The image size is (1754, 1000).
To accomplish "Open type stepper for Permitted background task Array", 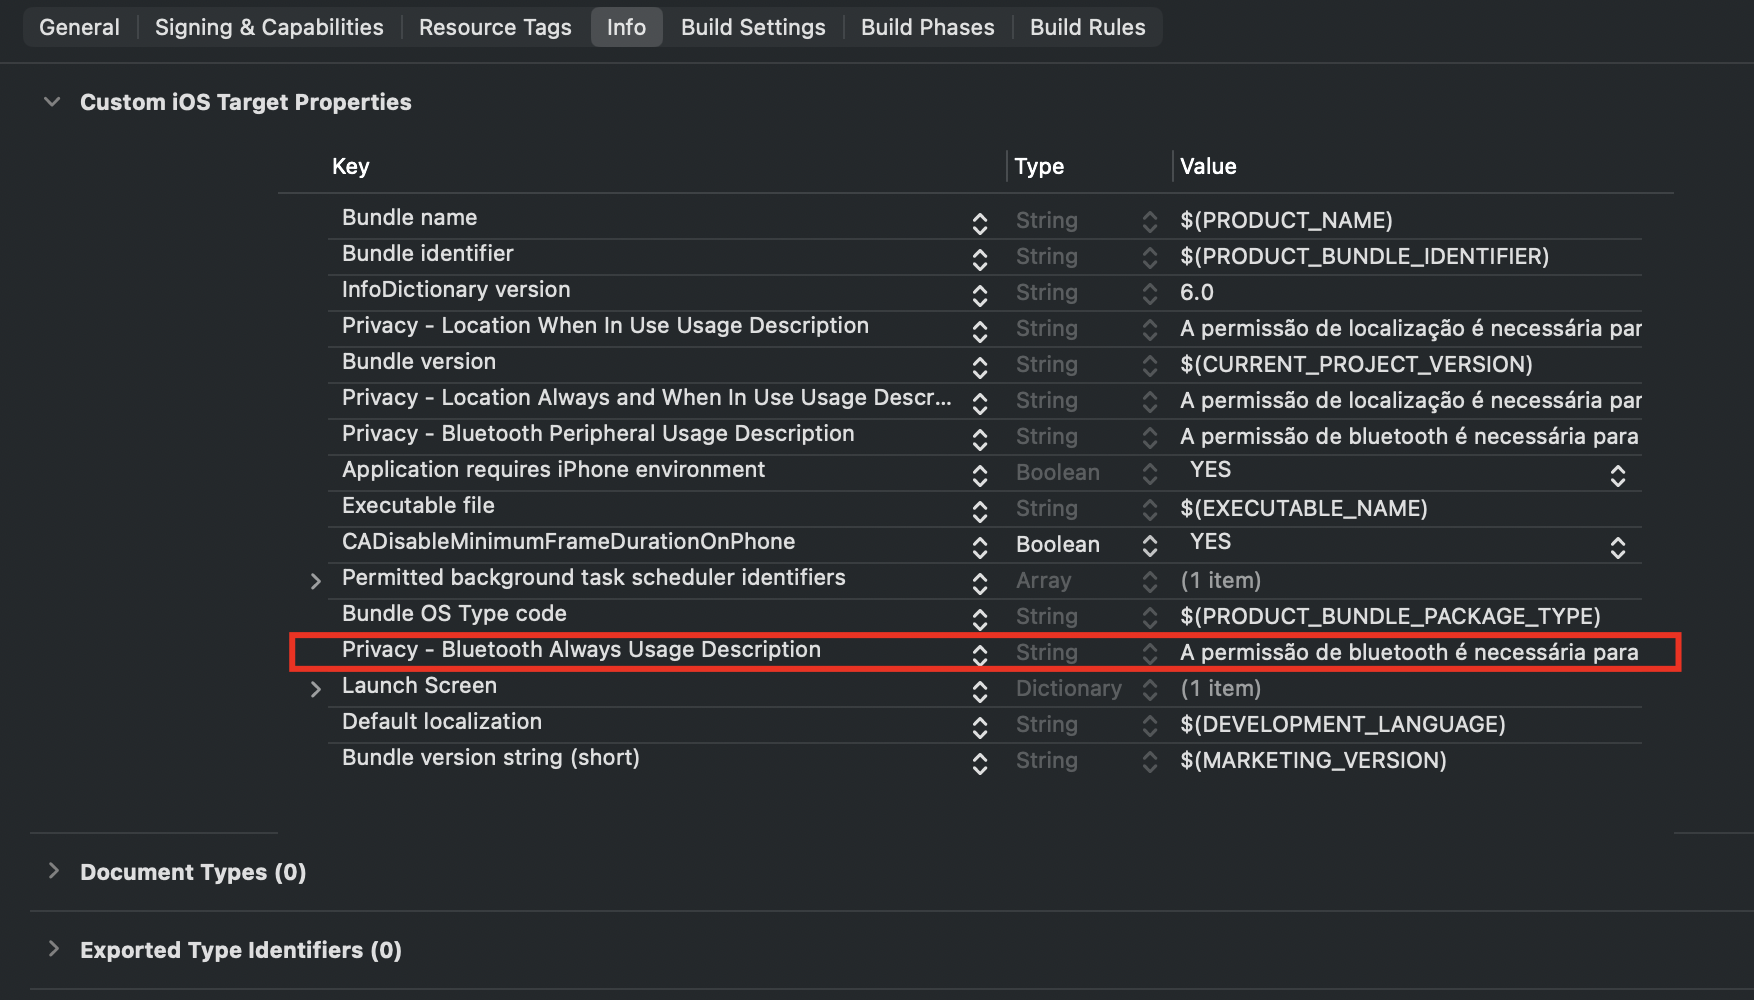I will tap(1150, 581).
